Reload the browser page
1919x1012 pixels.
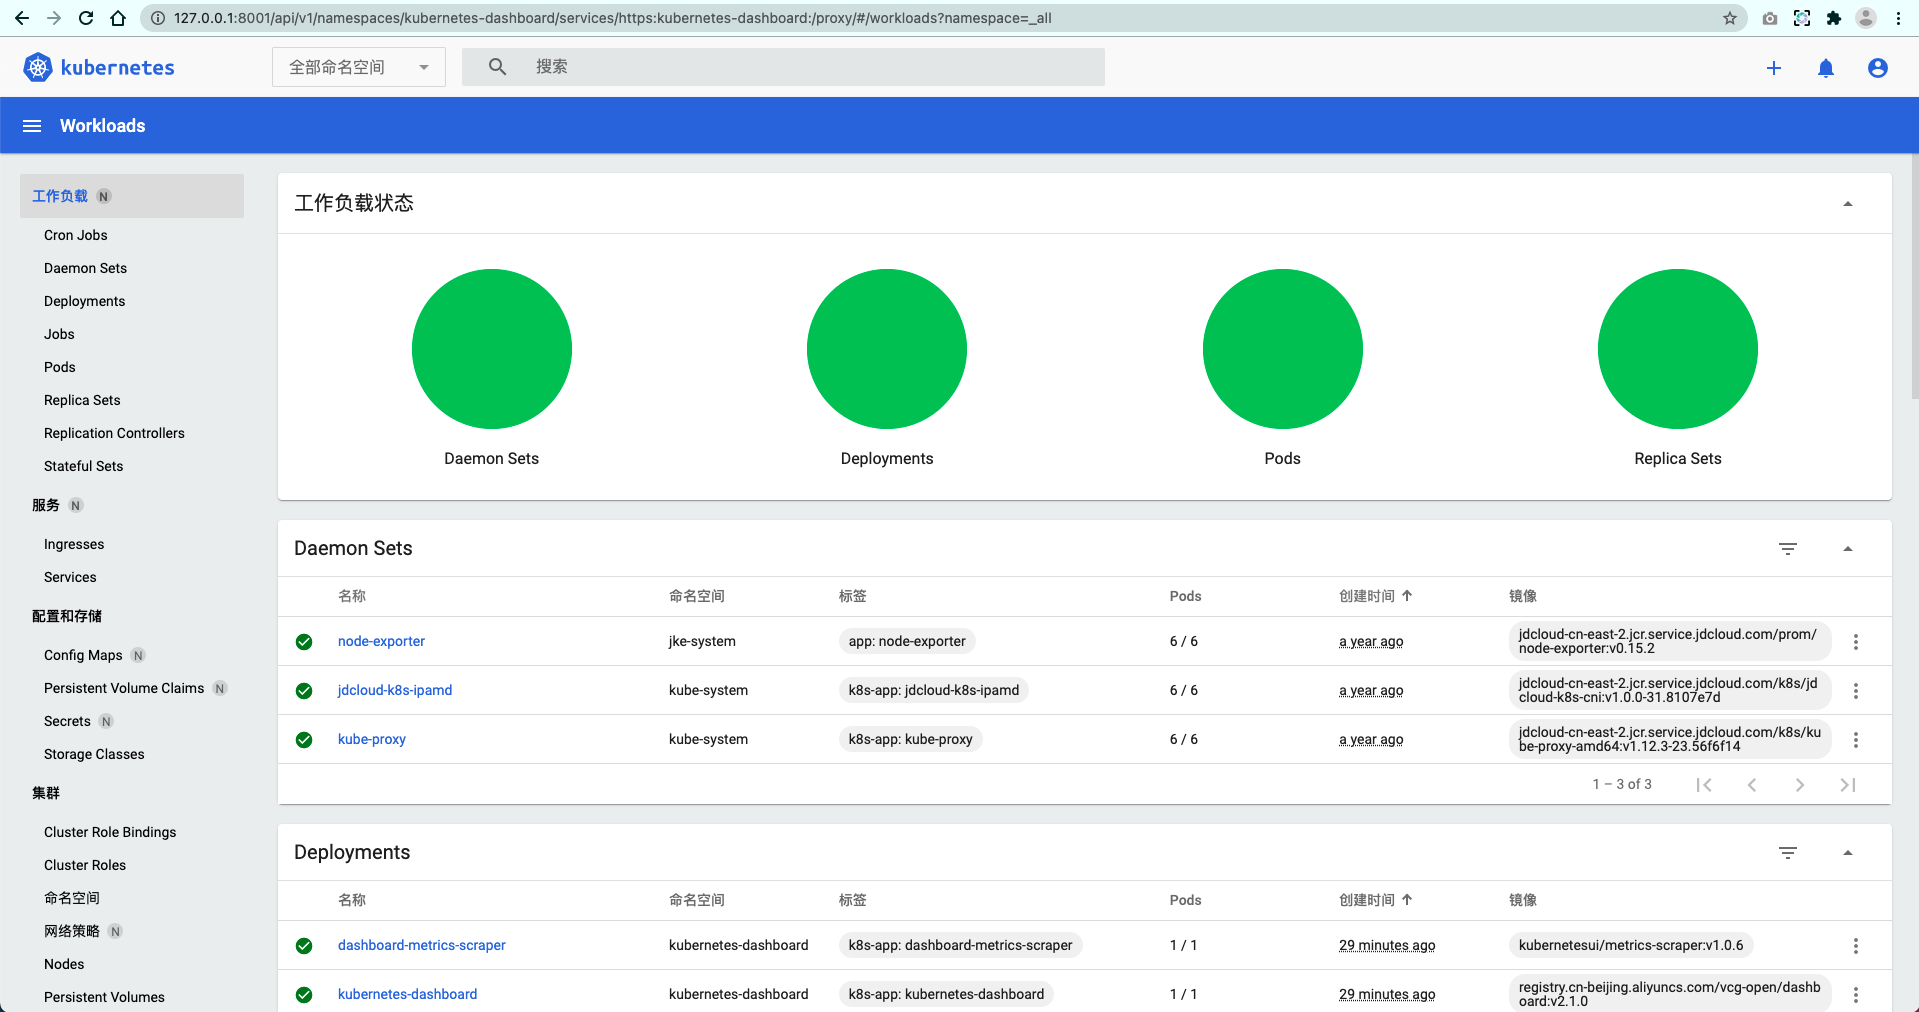86,18
